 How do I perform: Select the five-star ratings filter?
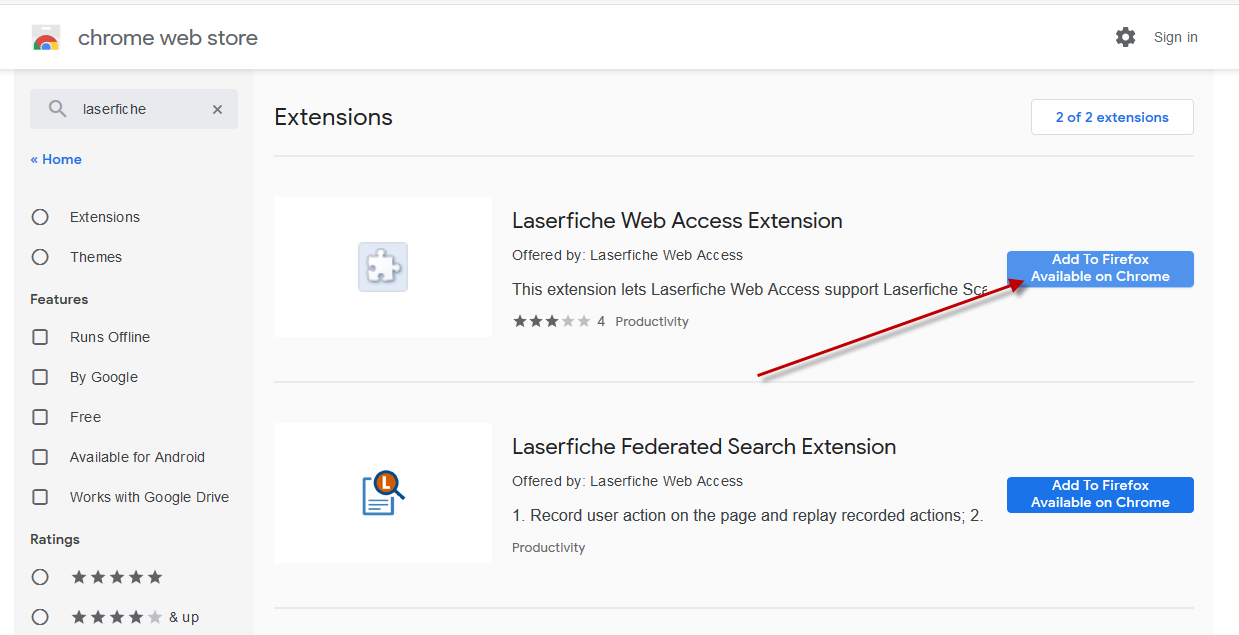pos(40,577)
